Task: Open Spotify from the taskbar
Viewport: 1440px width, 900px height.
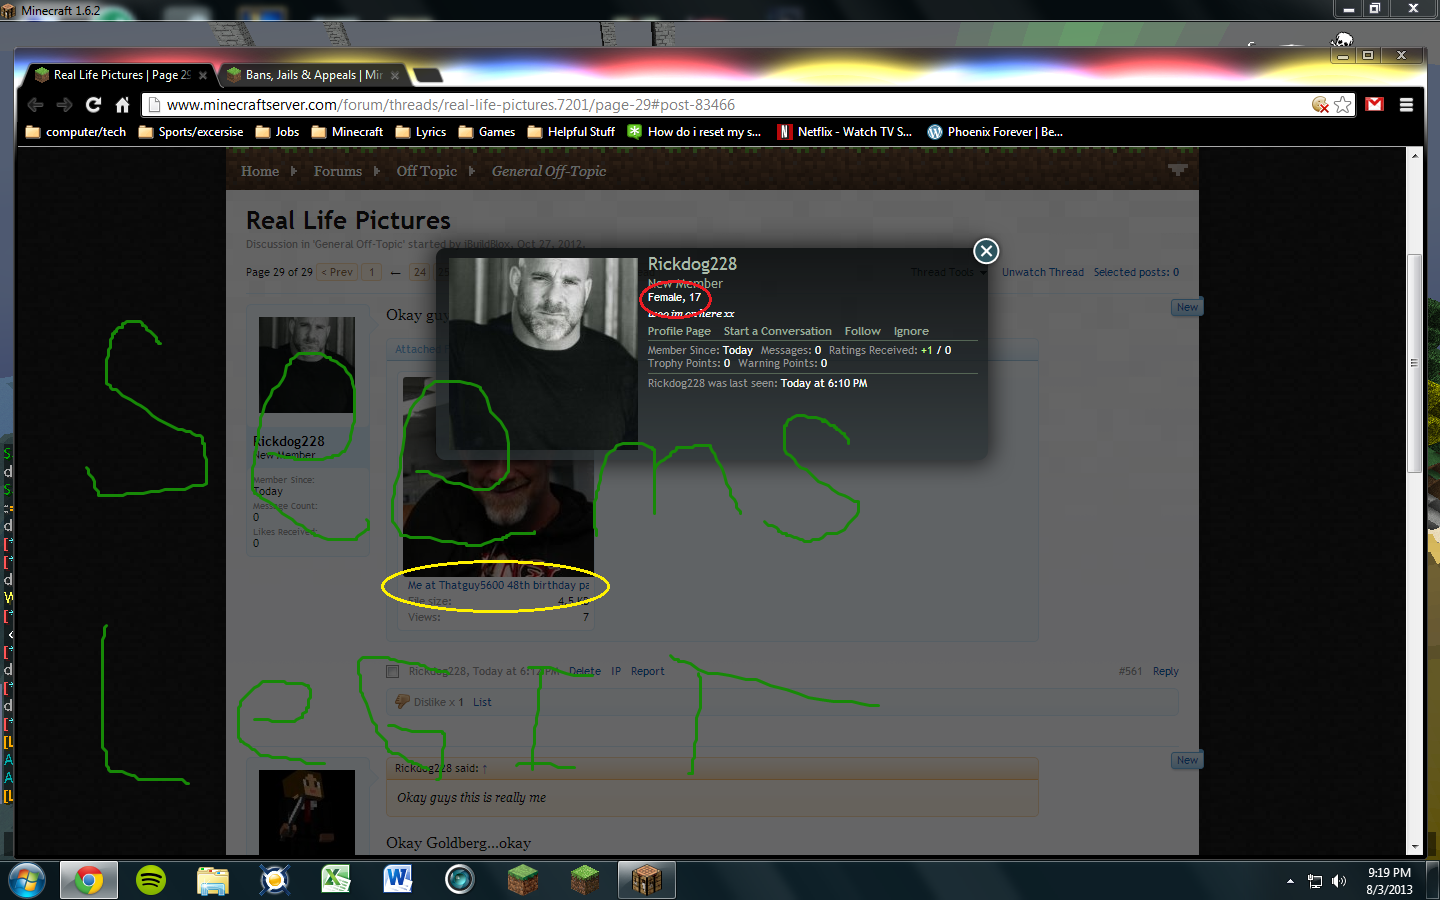Action: (x=151, y=880)
